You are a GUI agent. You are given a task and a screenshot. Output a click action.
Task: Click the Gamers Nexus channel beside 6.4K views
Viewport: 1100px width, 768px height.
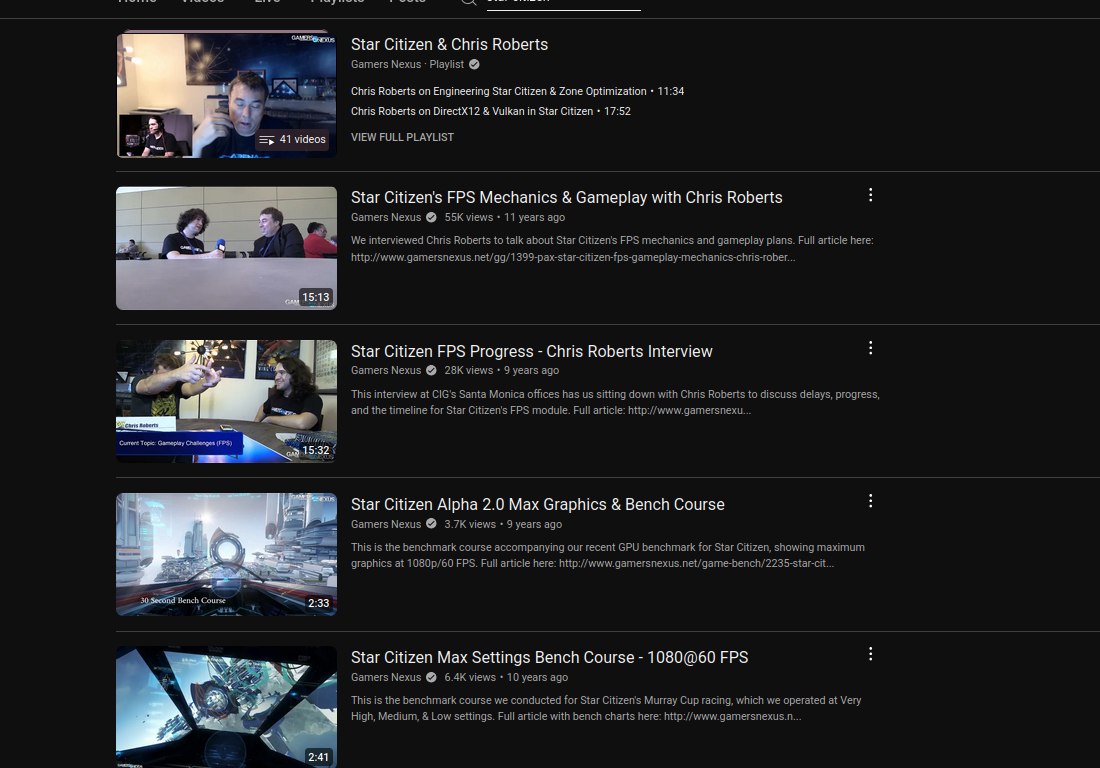pyautogui.click(x=386, y=678)
